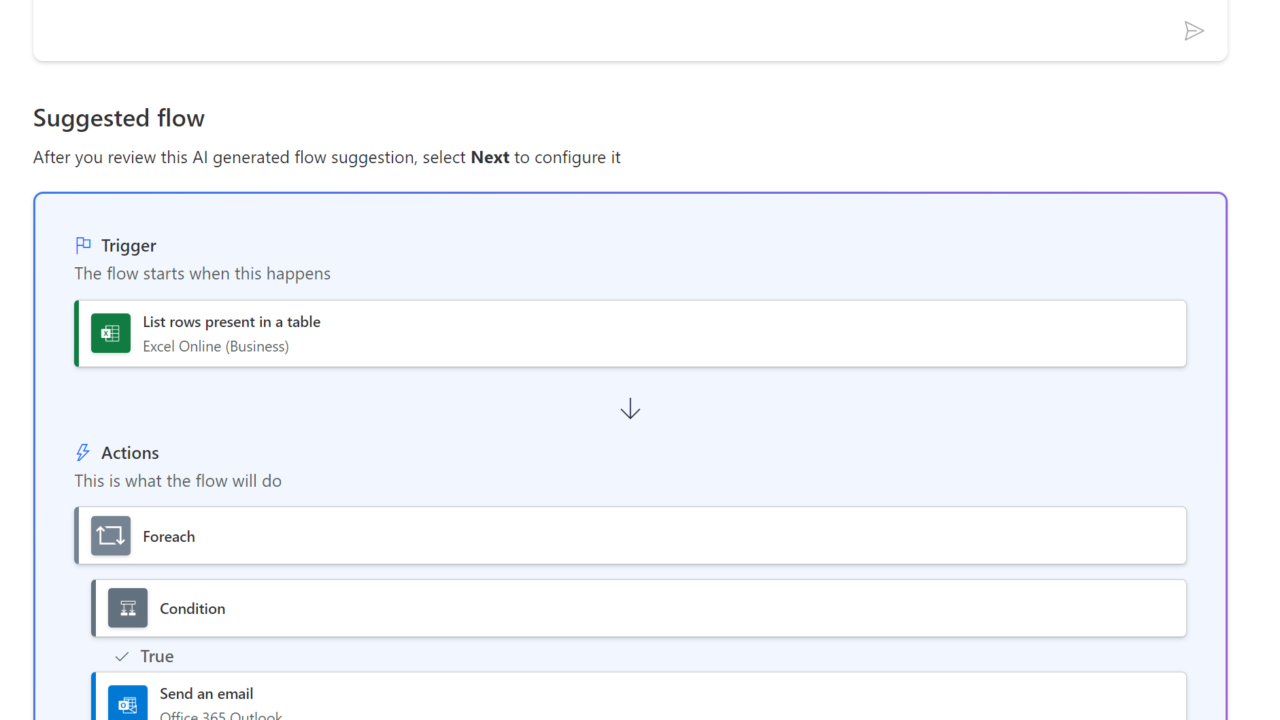The width and height of the screenshot is (1280, 720).
Task: Click the bold 'Next' text in the instructions
Action: (490, 157)
